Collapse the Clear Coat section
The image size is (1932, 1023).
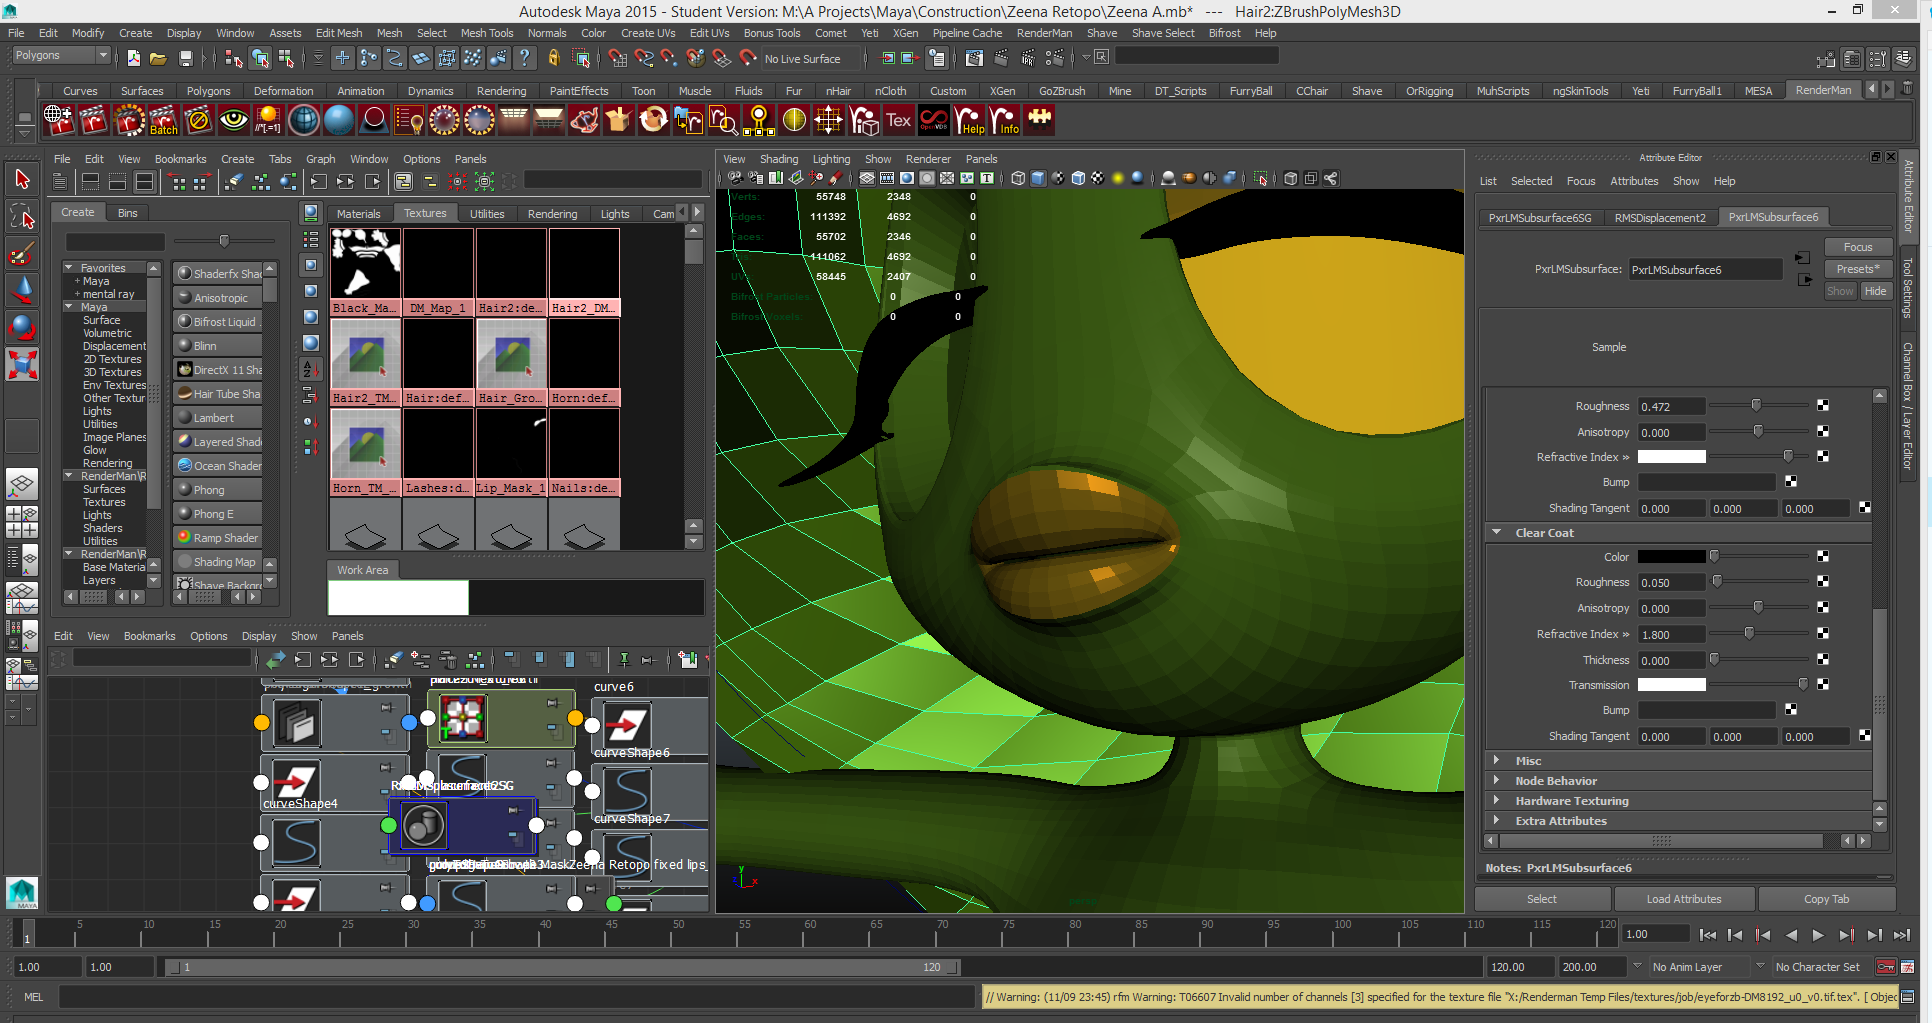click(1497, 533)
